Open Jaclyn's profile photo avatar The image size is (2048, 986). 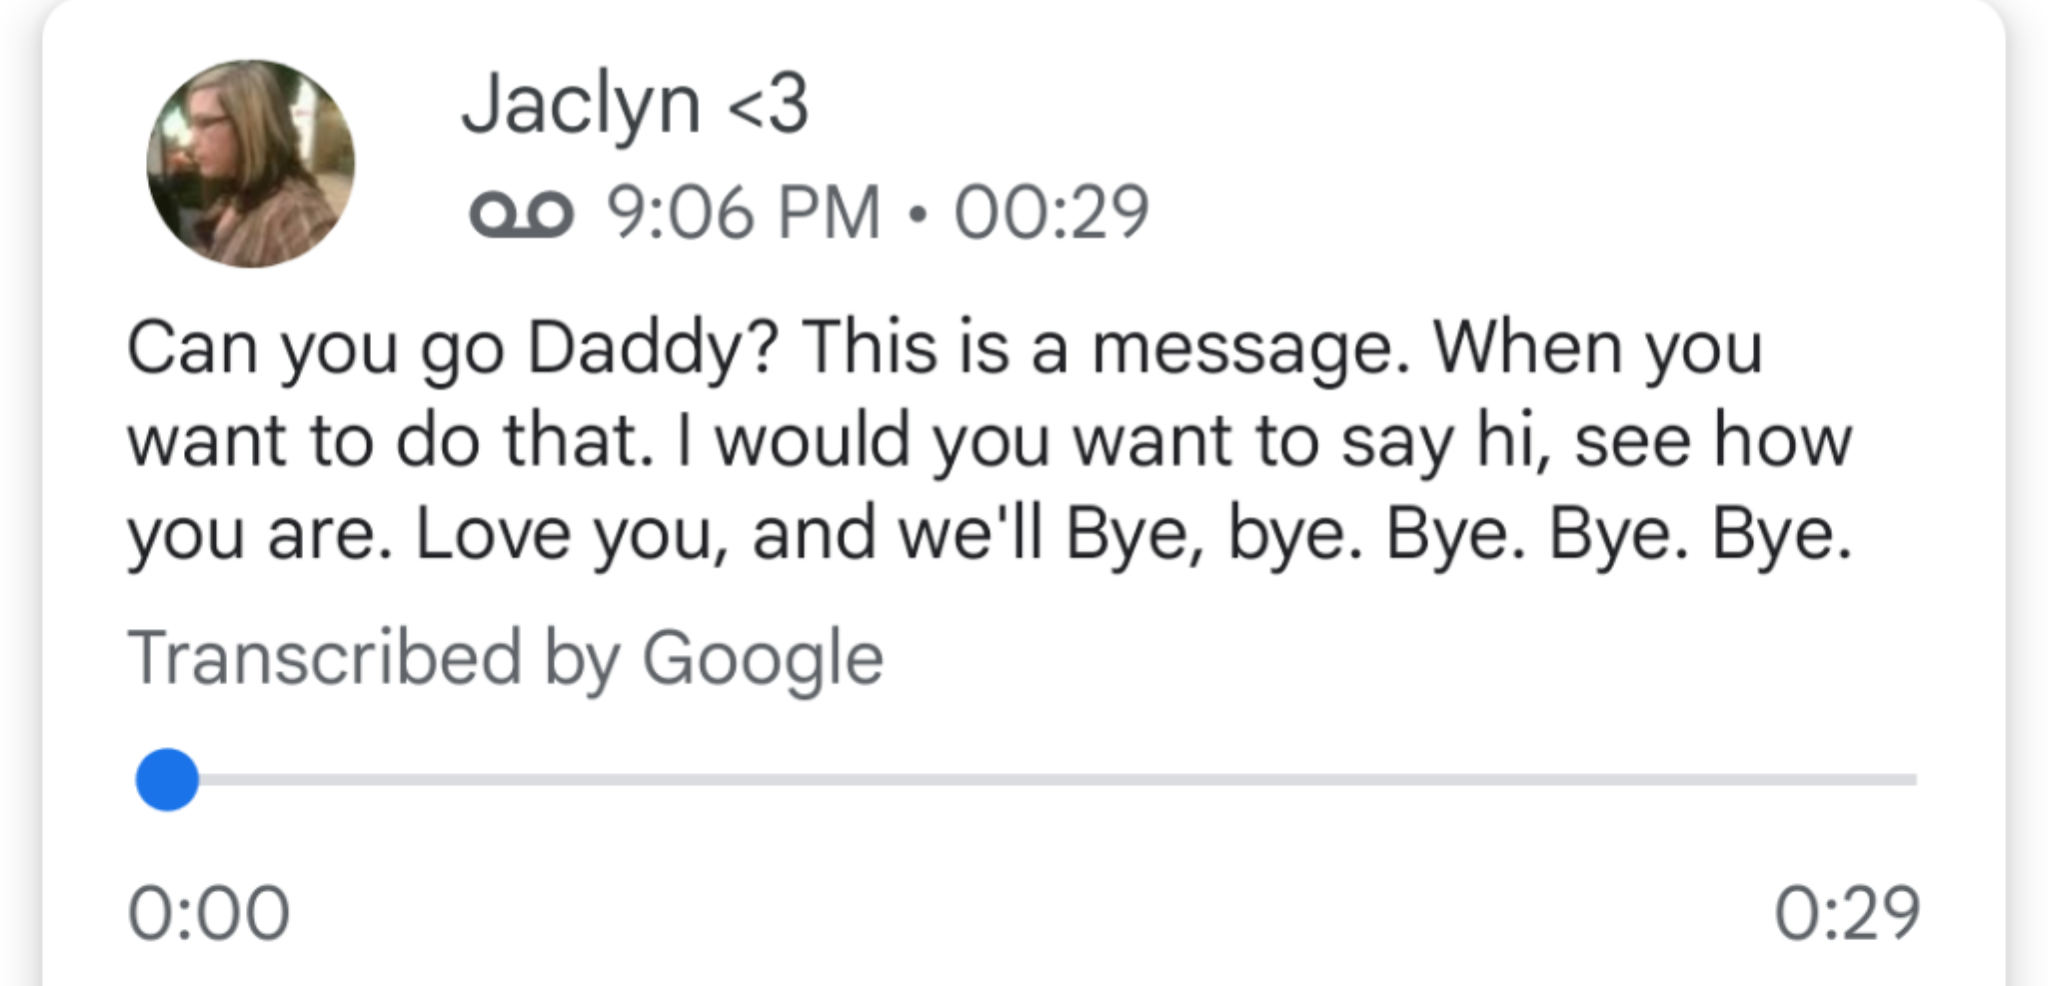click(x=250, y=163)
